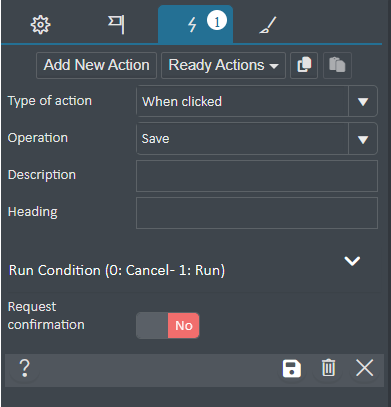Copy the action with the copy icon

click(x=304, y=65)
